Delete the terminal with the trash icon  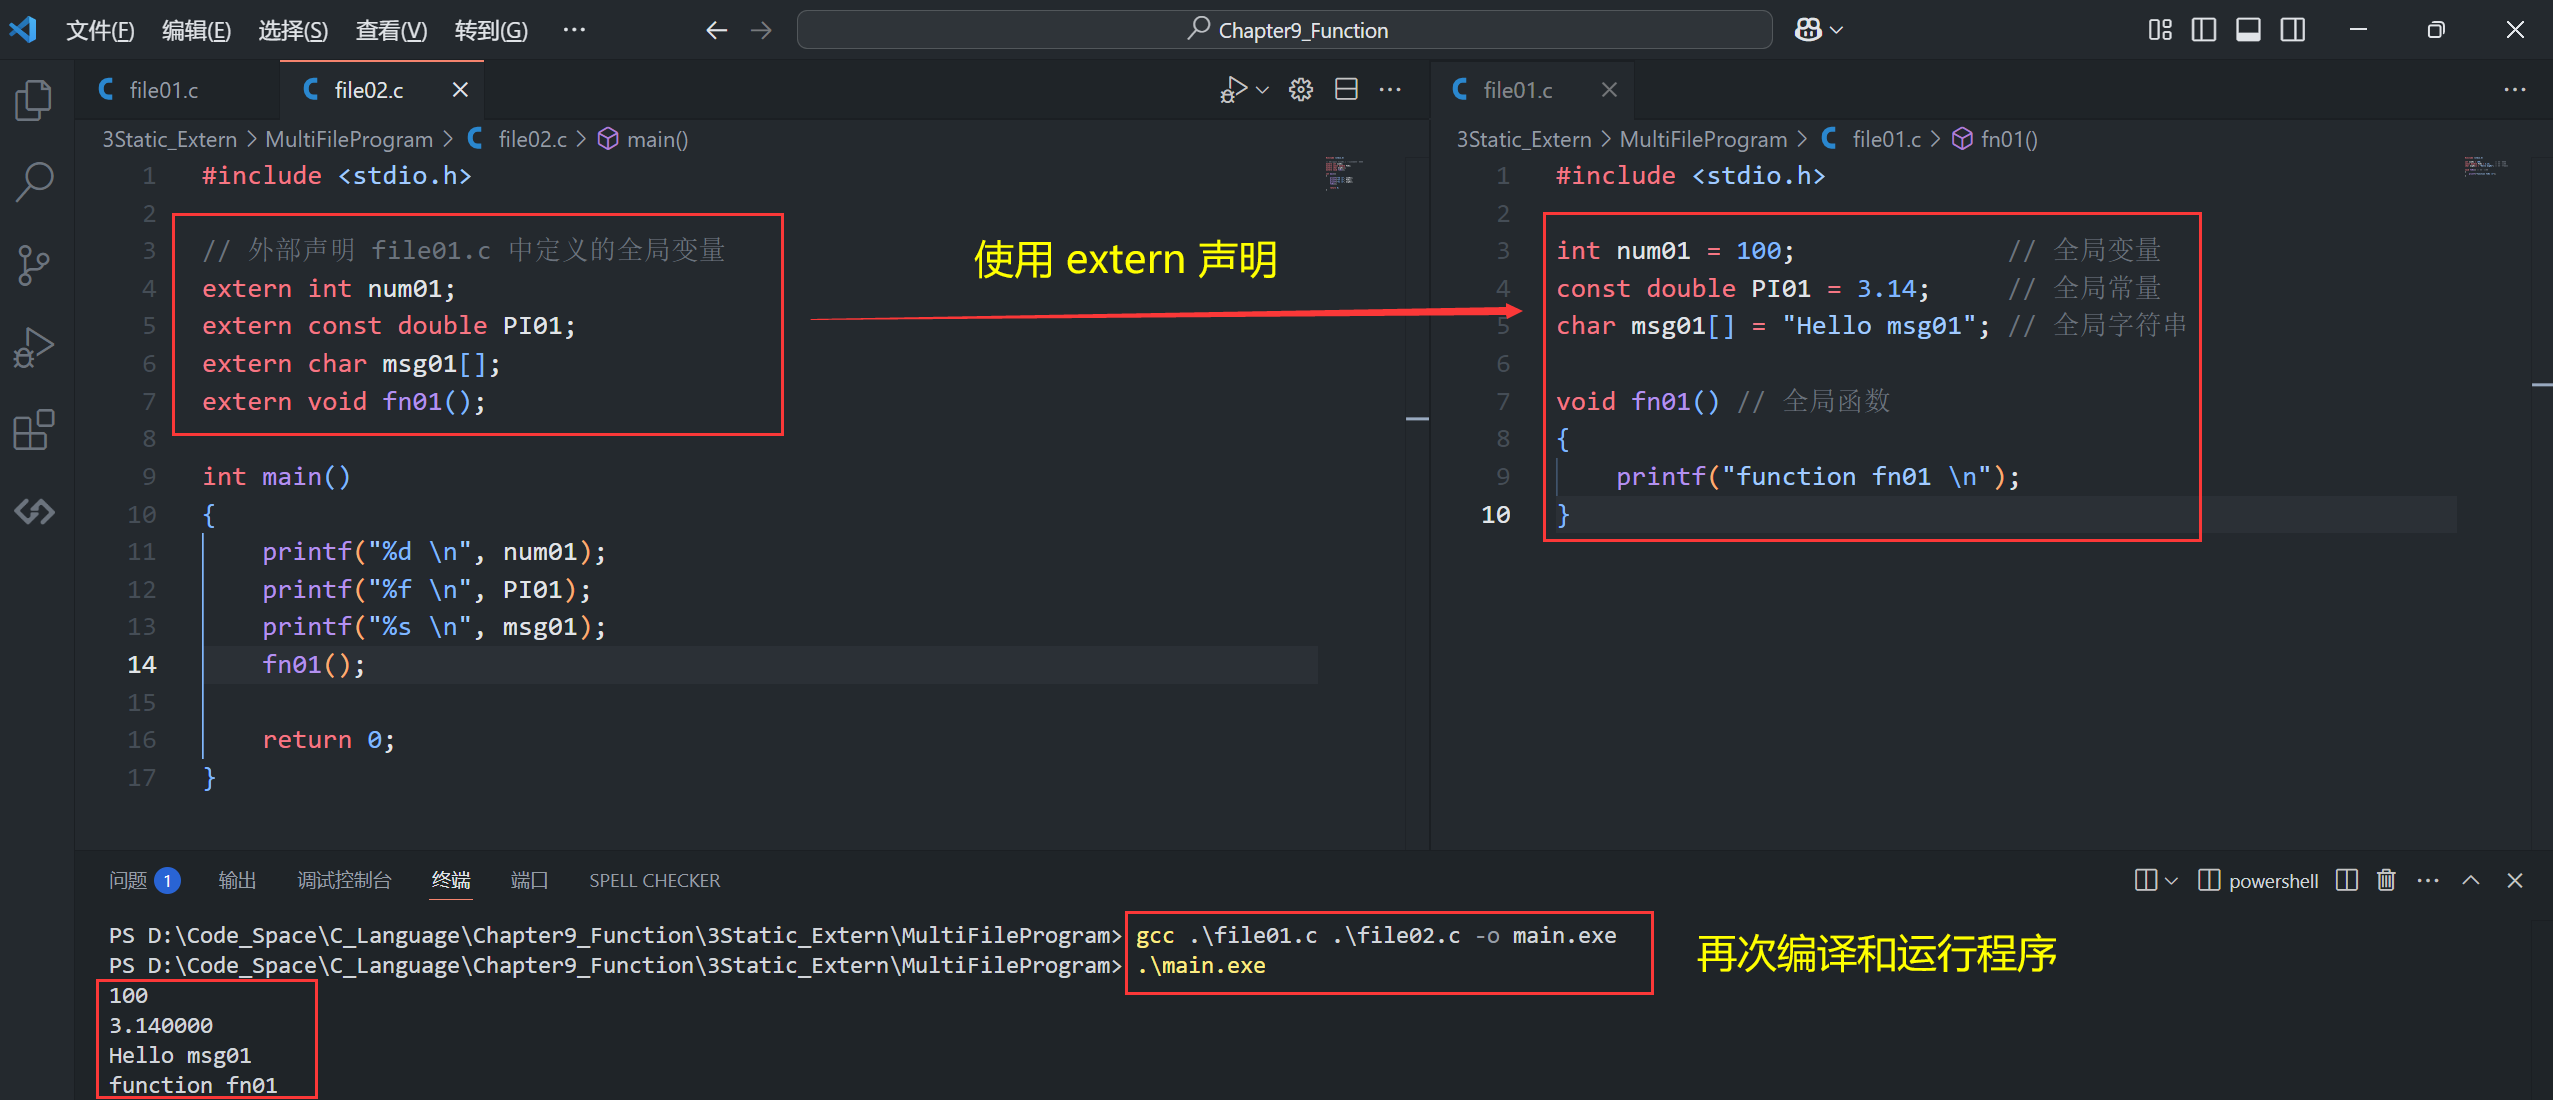tap(2386, 880)
